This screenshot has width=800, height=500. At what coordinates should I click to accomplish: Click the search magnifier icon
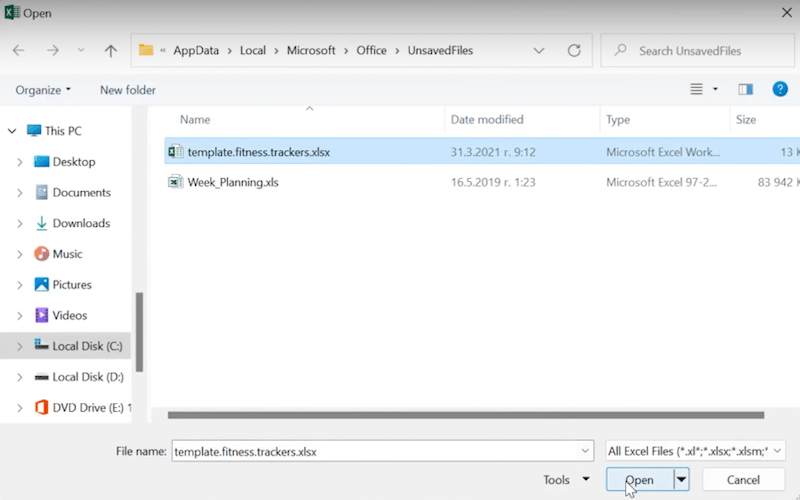(620, 50)
